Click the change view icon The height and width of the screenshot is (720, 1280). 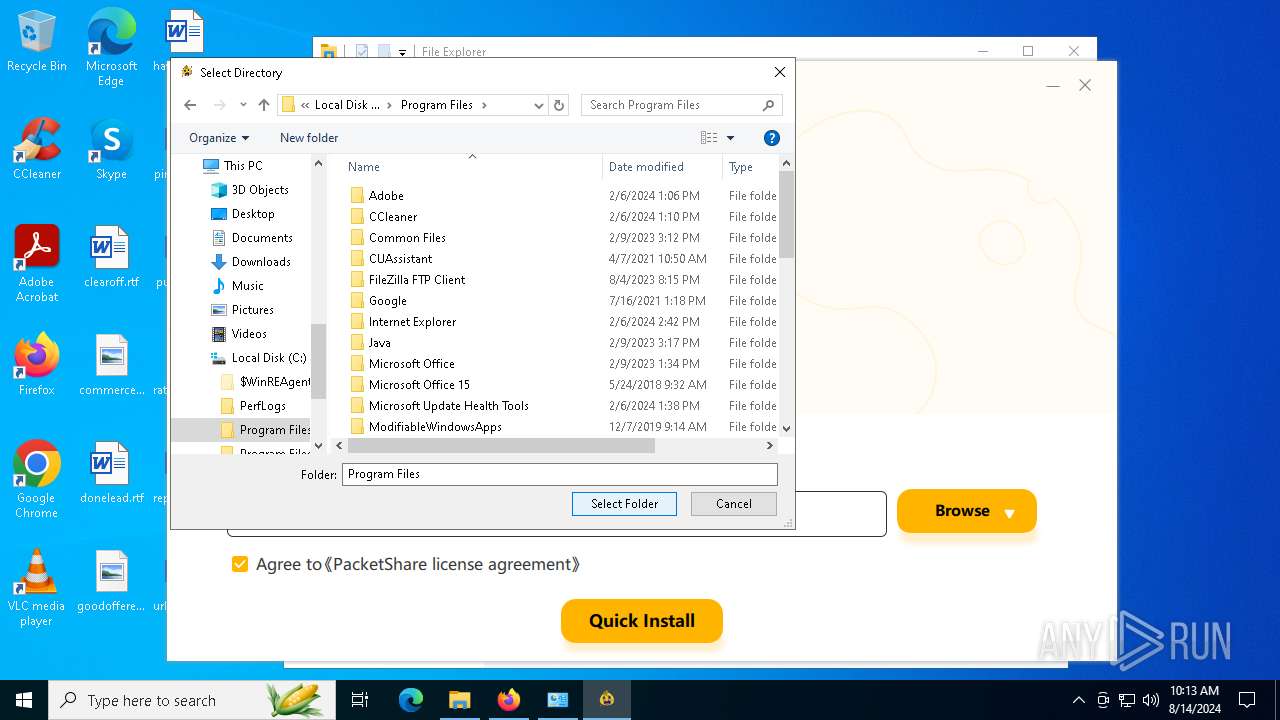[709, 138]
